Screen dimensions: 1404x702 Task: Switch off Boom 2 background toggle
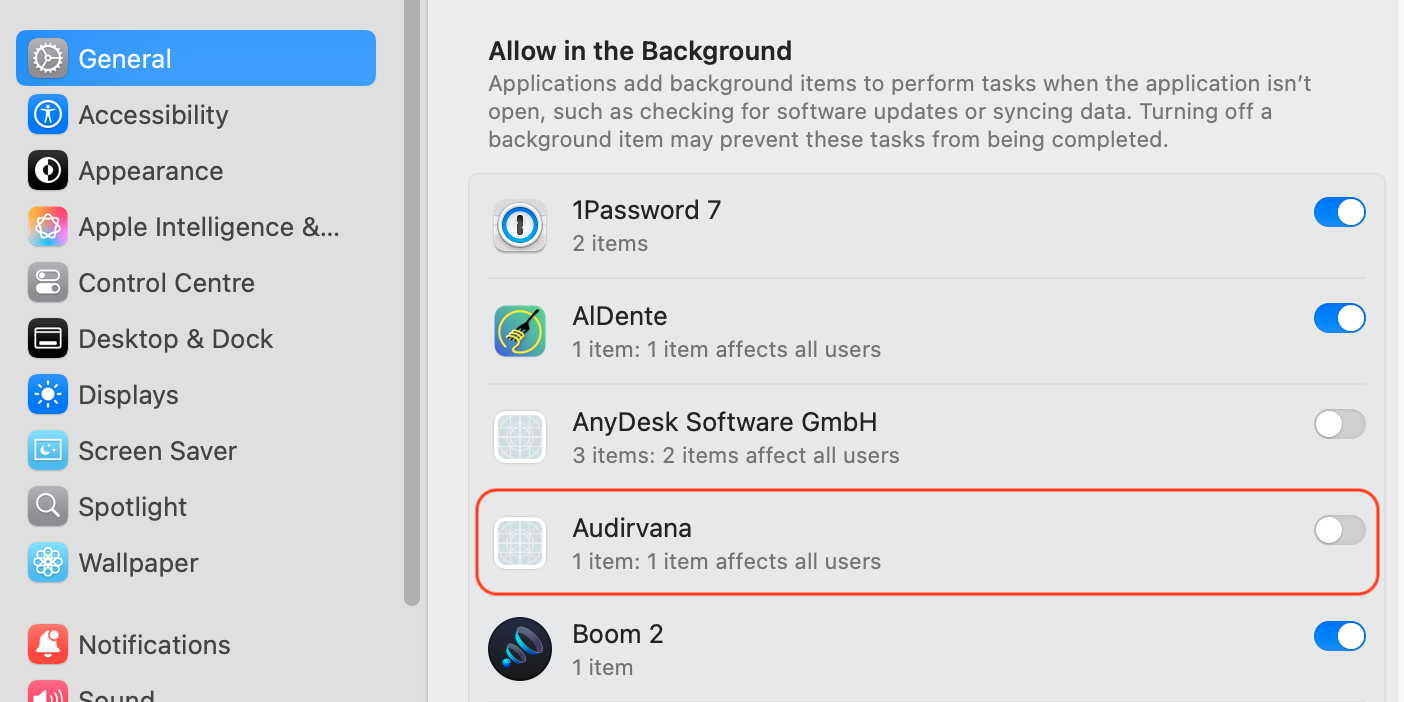(x=1339, y=636)
